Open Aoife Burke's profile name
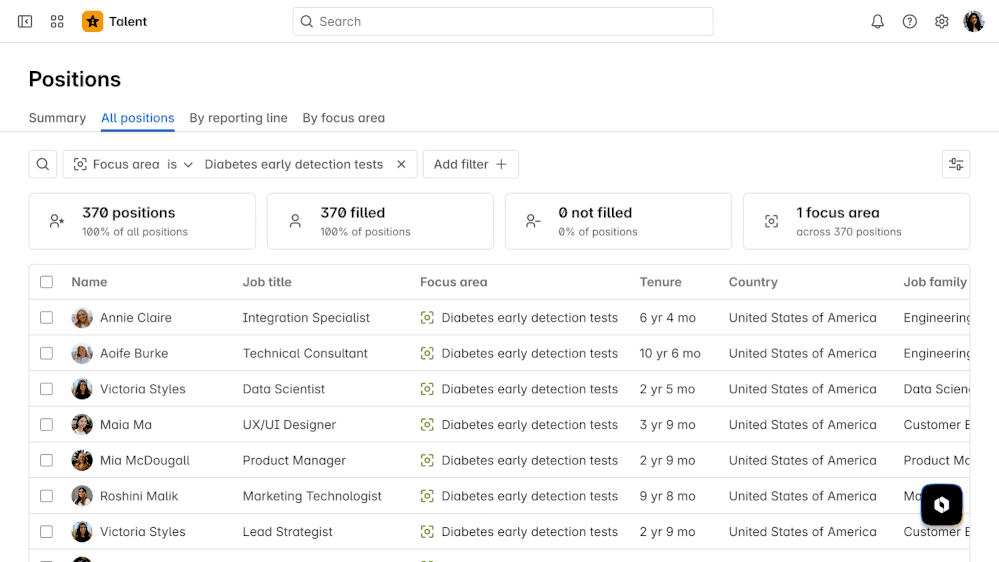The image size is (999, 562). [x=134, y=353]
